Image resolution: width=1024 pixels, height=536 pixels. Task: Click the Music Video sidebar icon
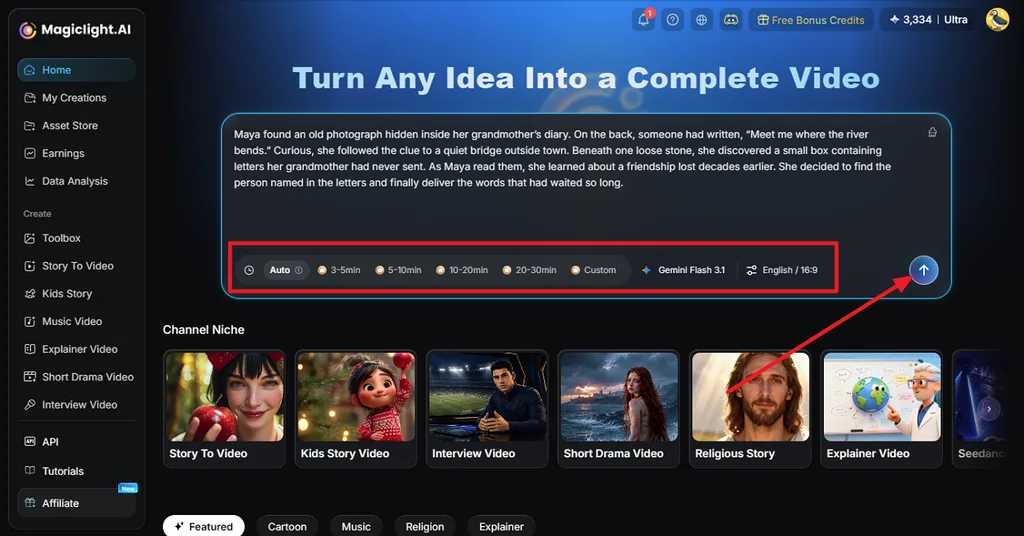(29, 321)
